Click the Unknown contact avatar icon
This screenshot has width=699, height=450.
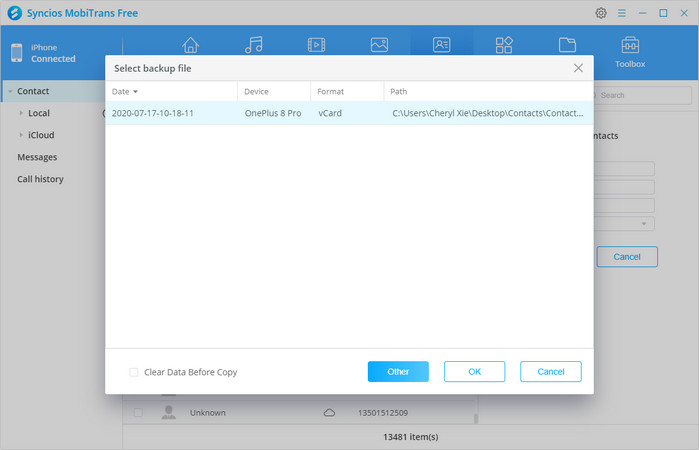pyautogui.click(x=169, y=412)
